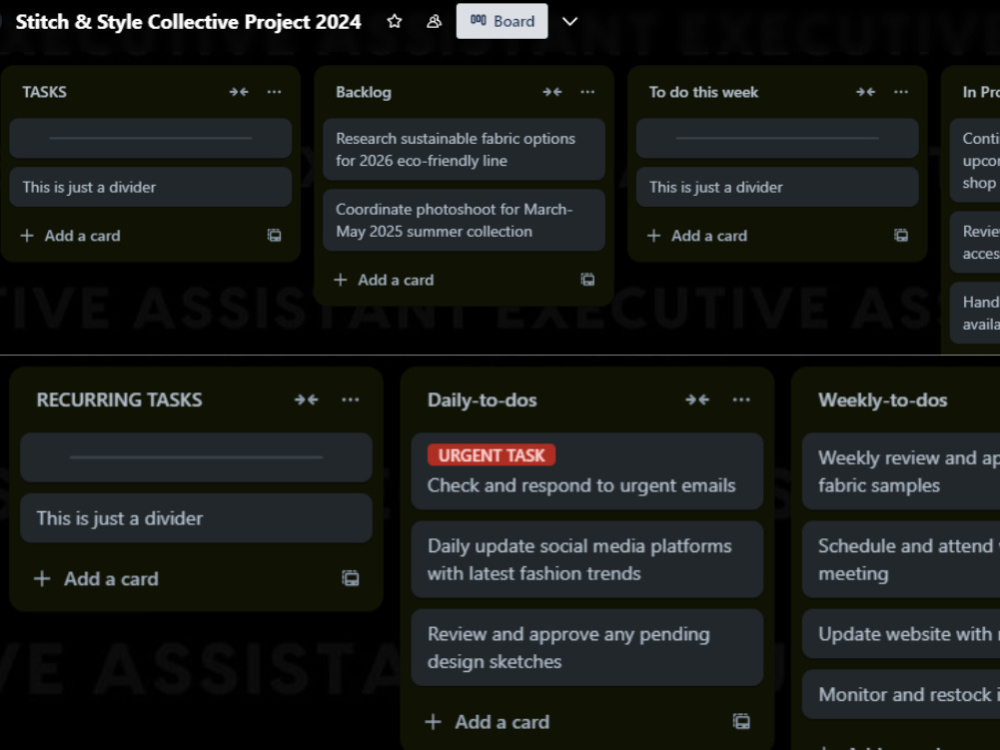The height and width of the screenshot is (750, 1000).
Task: Add a card to TASKS list
Action: 70,235
